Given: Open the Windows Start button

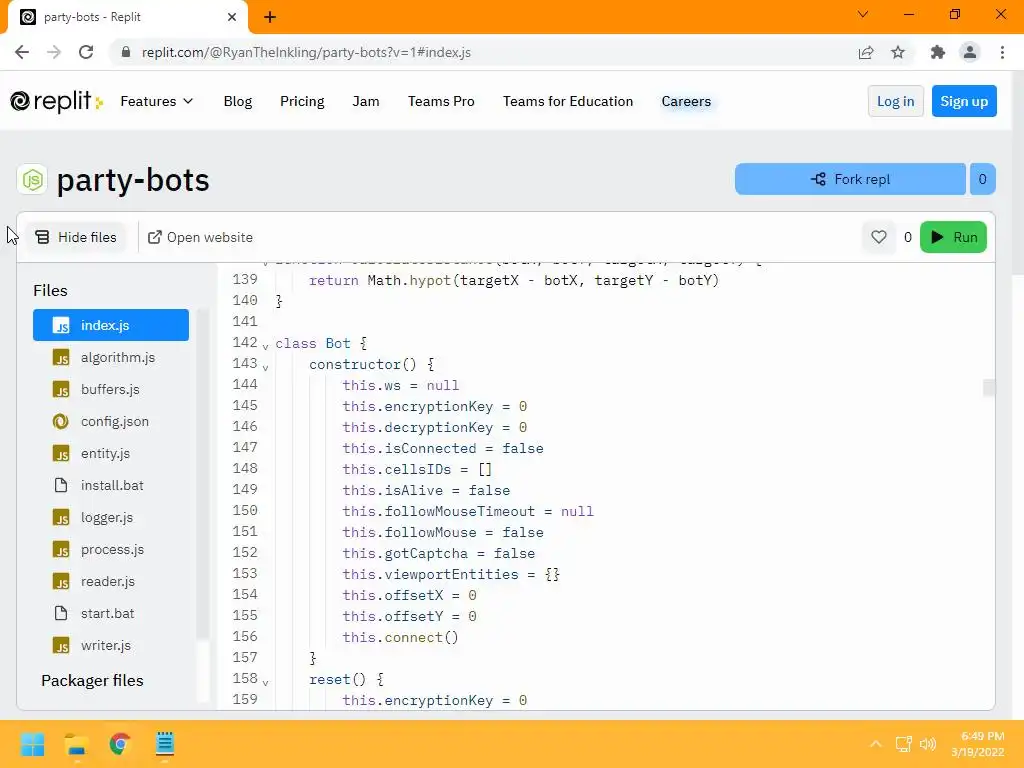Looking at the screenshot, I should coord(32,744).
